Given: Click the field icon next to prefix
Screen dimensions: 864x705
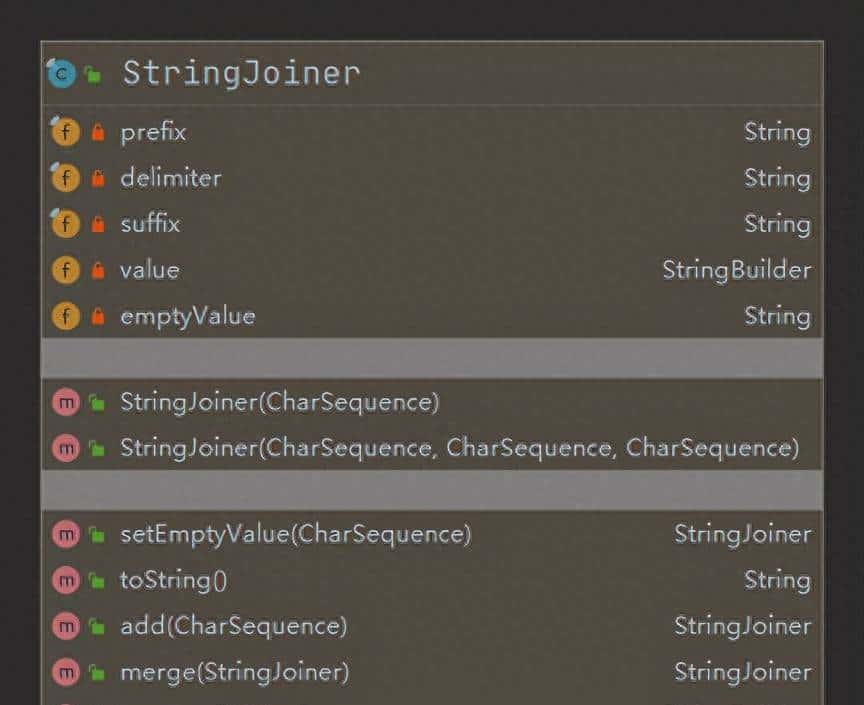Looking at the screenshot, I should [x=65, y=132].
